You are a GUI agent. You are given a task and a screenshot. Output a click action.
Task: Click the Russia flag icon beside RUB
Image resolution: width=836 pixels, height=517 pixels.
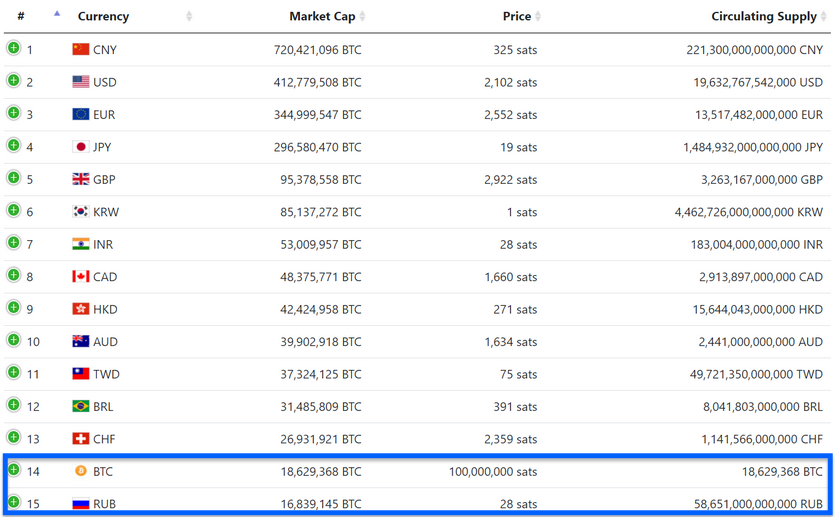[x=81, y=504]
